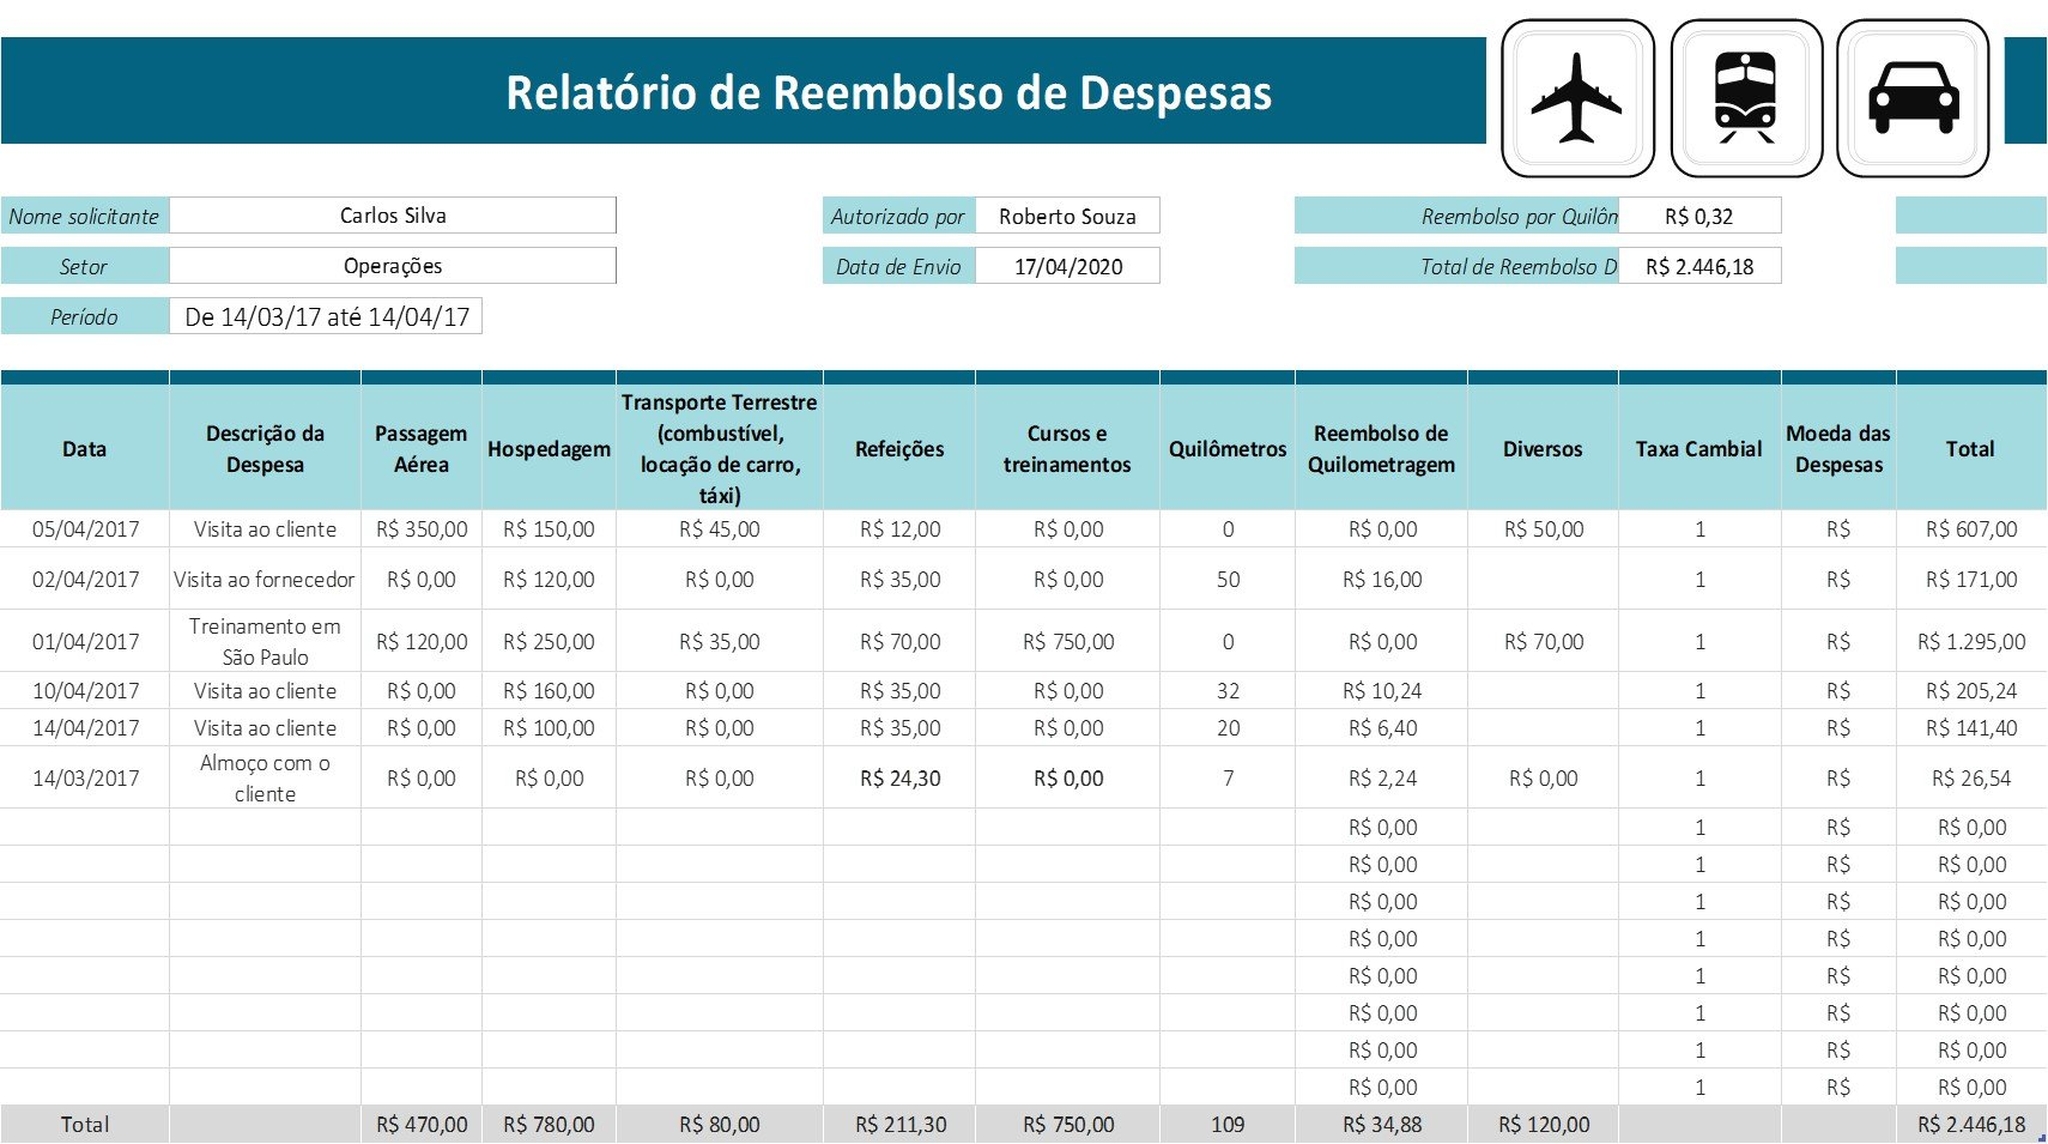The height and width of the screenshot is (1144, 2048).
Task: Click the Total row label in footer
Action: [x=85, y=1124]
